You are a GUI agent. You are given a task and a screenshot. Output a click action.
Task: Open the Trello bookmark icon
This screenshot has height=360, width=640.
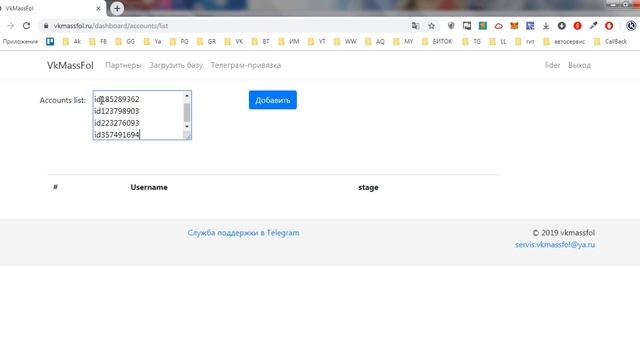tap(50, 41)
